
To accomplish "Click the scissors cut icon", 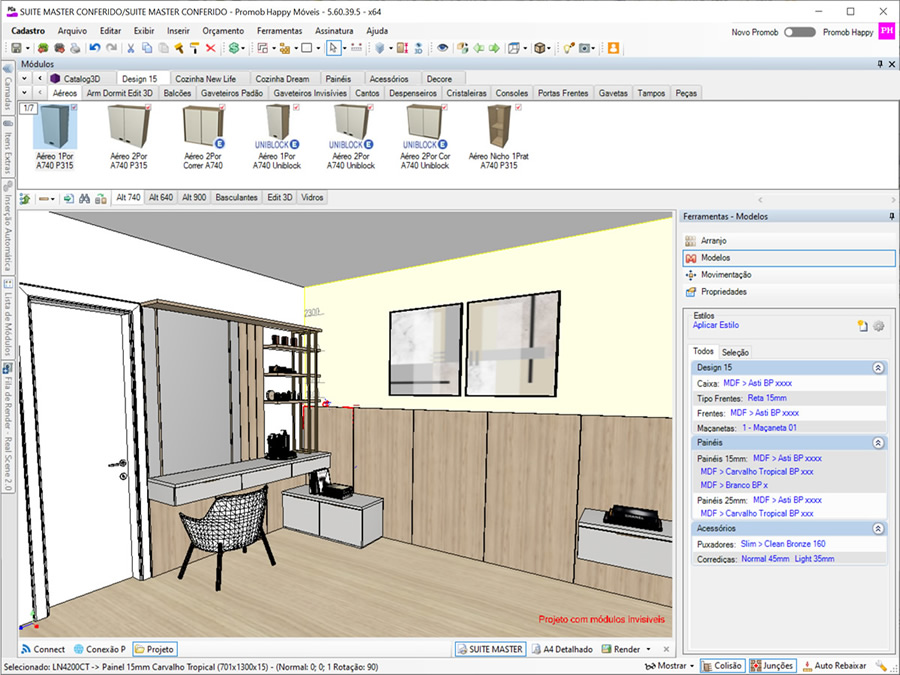I will [130, 48].
